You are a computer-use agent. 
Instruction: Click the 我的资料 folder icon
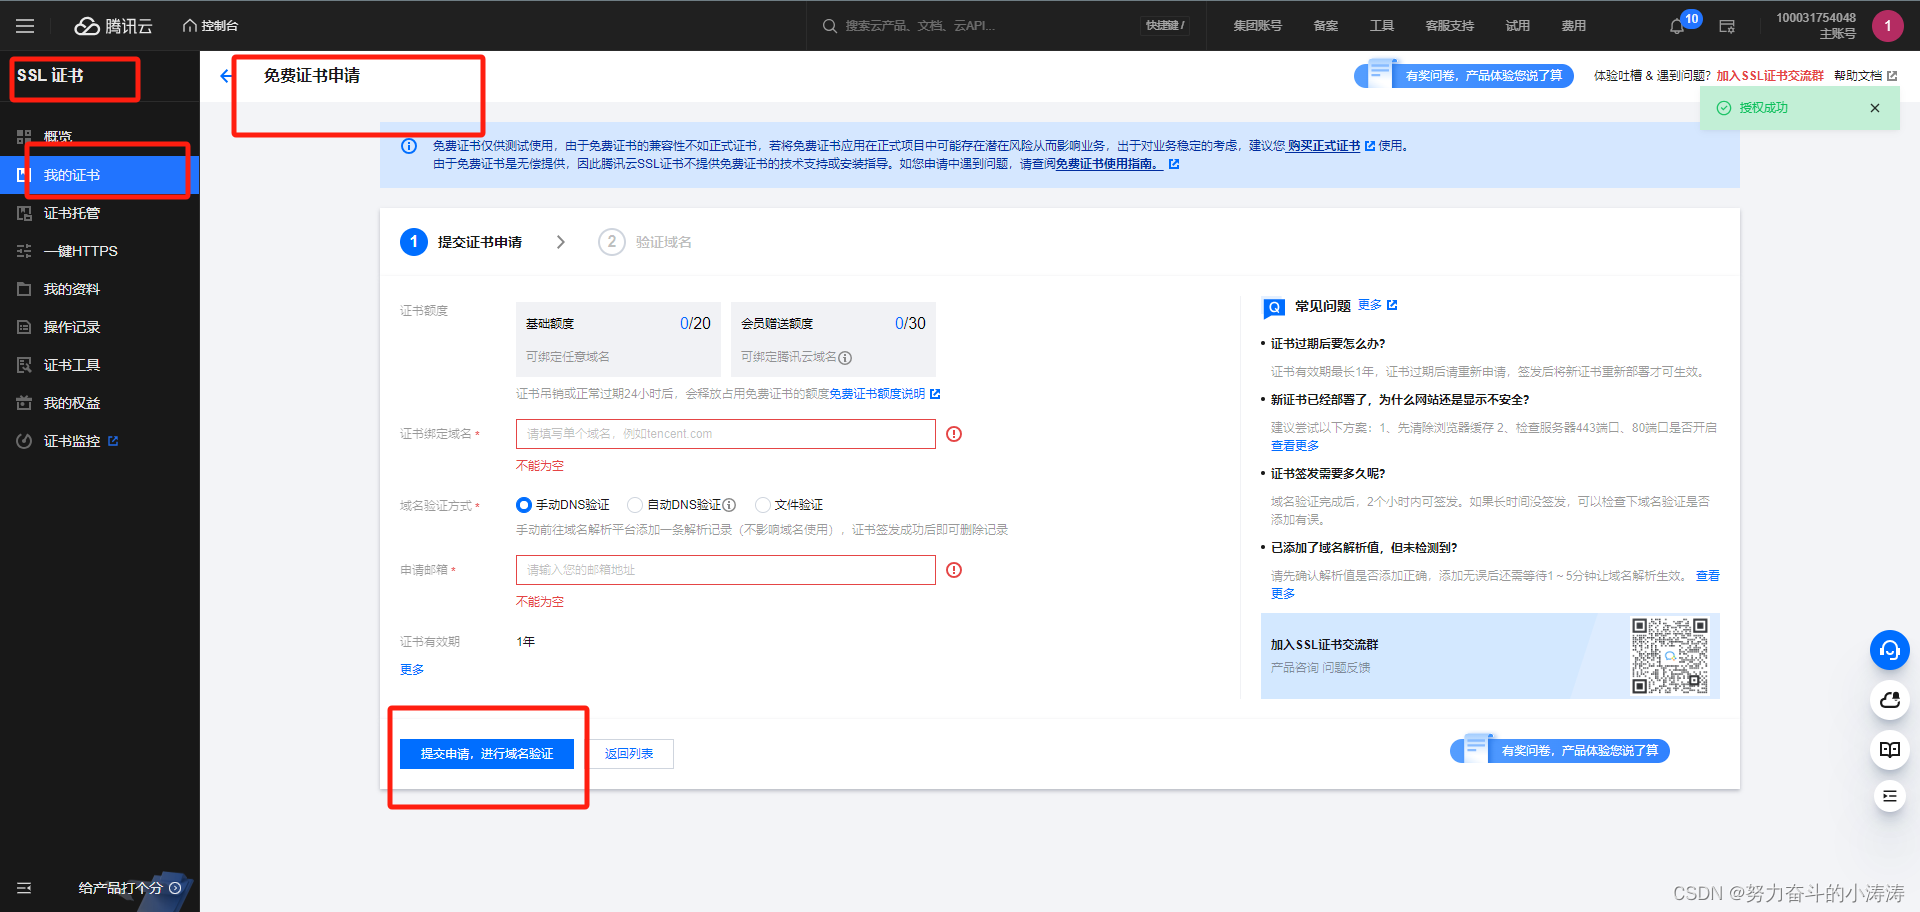pos(24,289)
